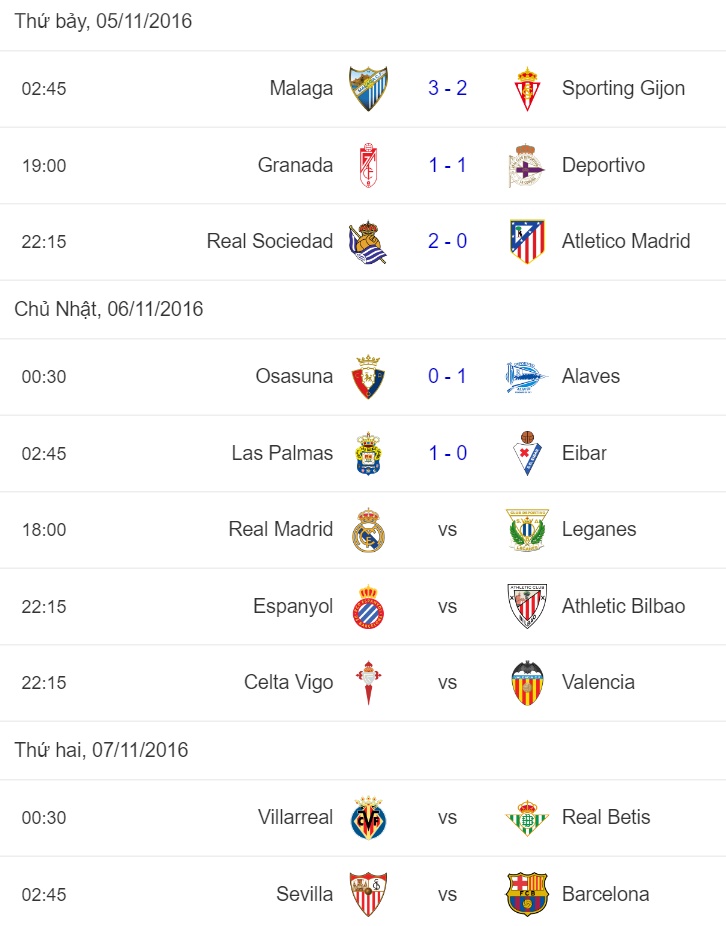Open the Sevilla team name
Screen dimensions: 726x926
point(304,894)
